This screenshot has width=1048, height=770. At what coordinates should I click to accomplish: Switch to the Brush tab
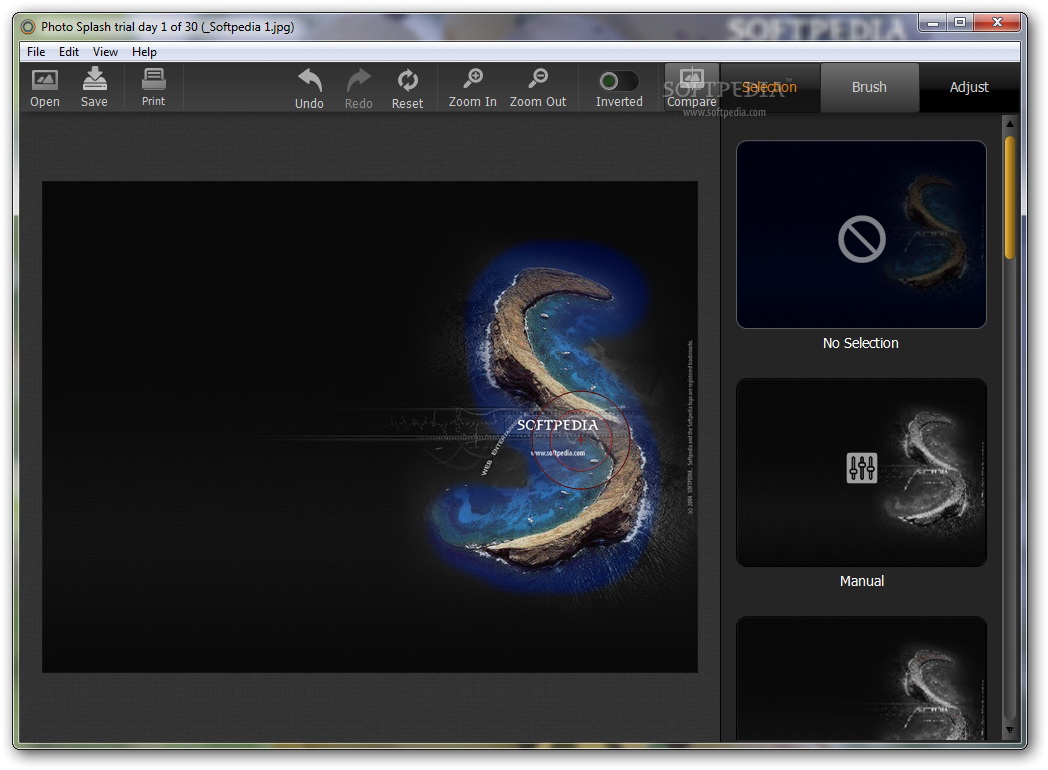click(869, 87)
